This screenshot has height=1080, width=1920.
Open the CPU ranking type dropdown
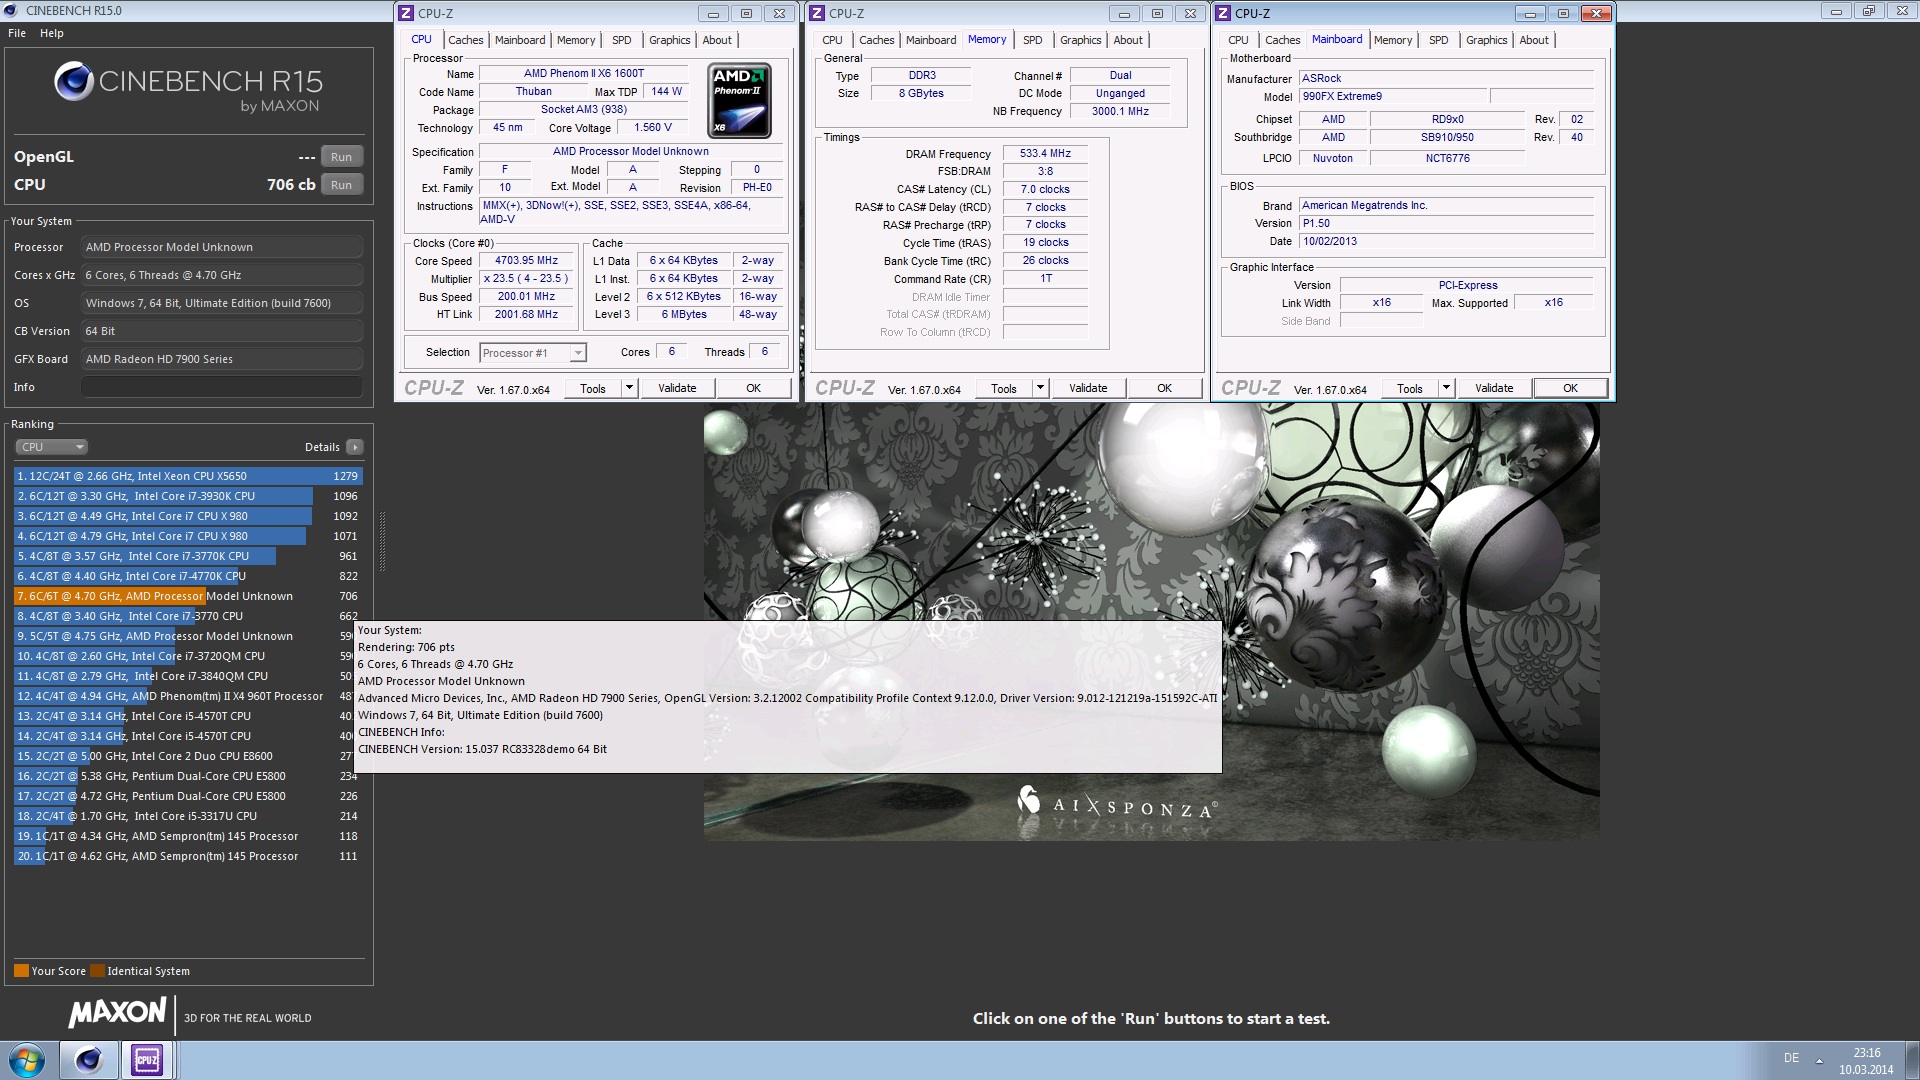point(52,447)
